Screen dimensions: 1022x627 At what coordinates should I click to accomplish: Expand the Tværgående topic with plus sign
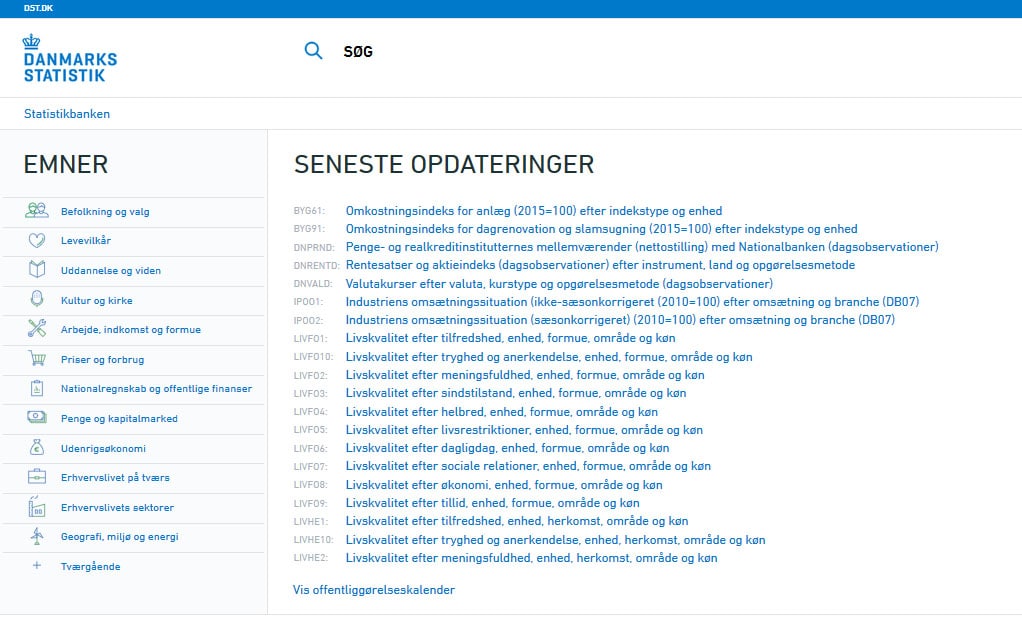pos(38,566)
